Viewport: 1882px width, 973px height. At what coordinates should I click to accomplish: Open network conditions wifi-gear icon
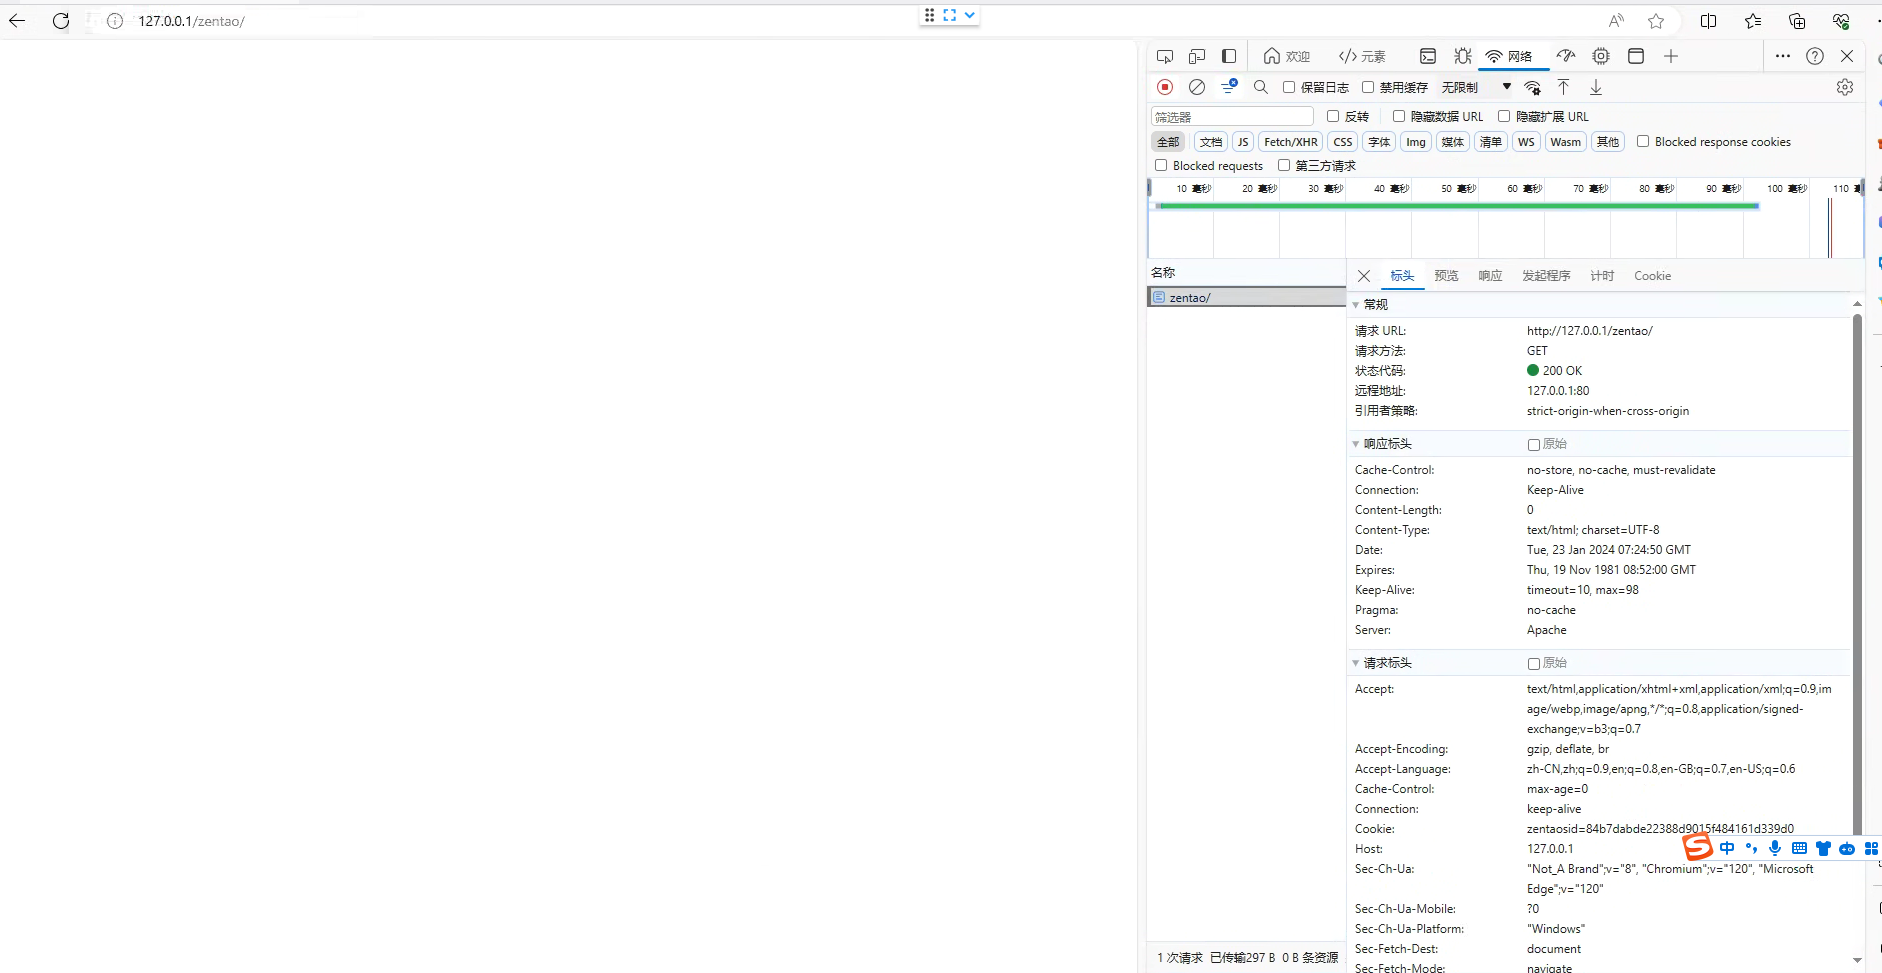(x=1532, y=87)
